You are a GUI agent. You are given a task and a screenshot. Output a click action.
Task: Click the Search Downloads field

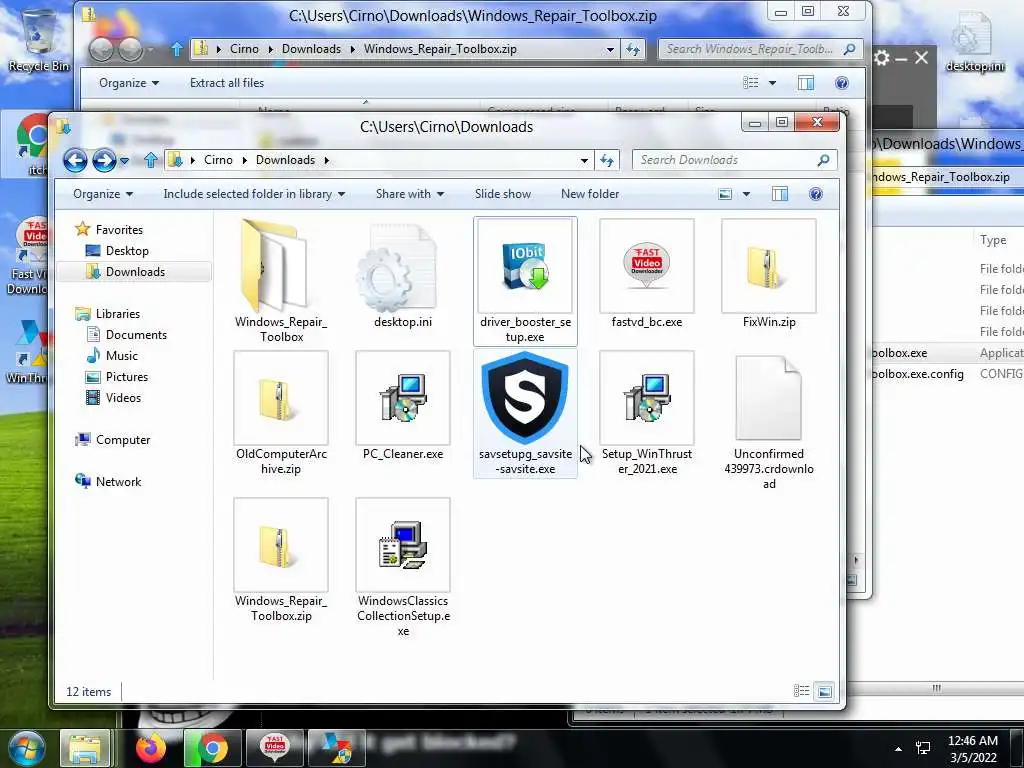734,160
